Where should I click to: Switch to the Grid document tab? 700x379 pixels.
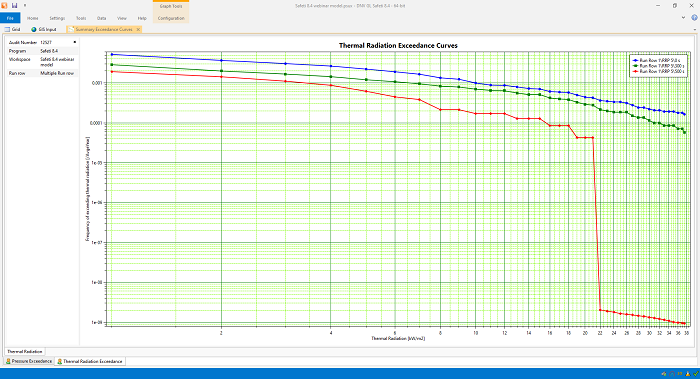point(13,29)
